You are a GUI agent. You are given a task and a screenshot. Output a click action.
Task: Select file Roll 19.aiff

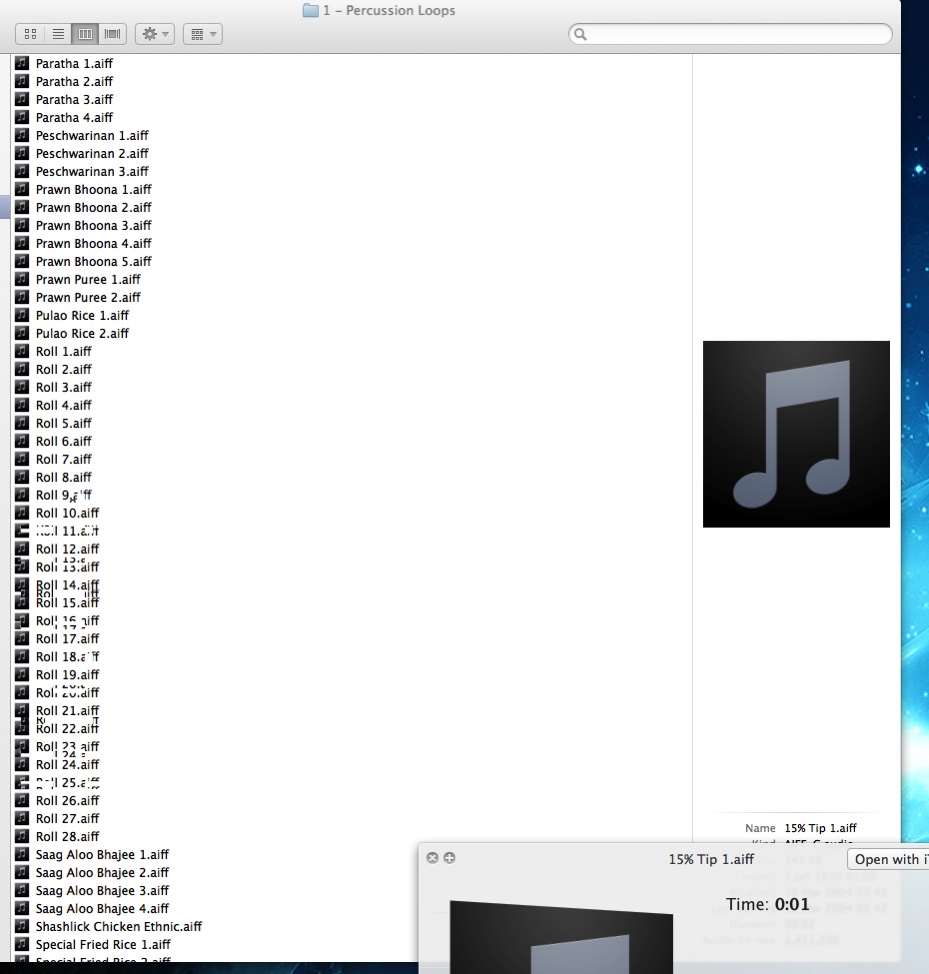pos(67,675)
